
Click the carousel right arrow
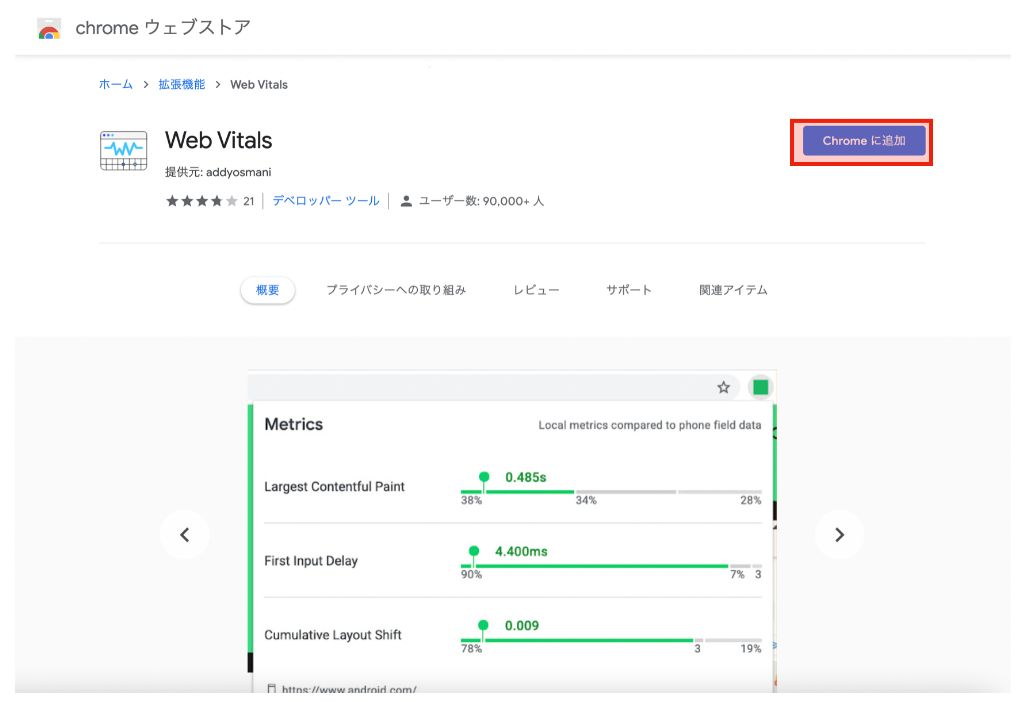tap(839, 534)
